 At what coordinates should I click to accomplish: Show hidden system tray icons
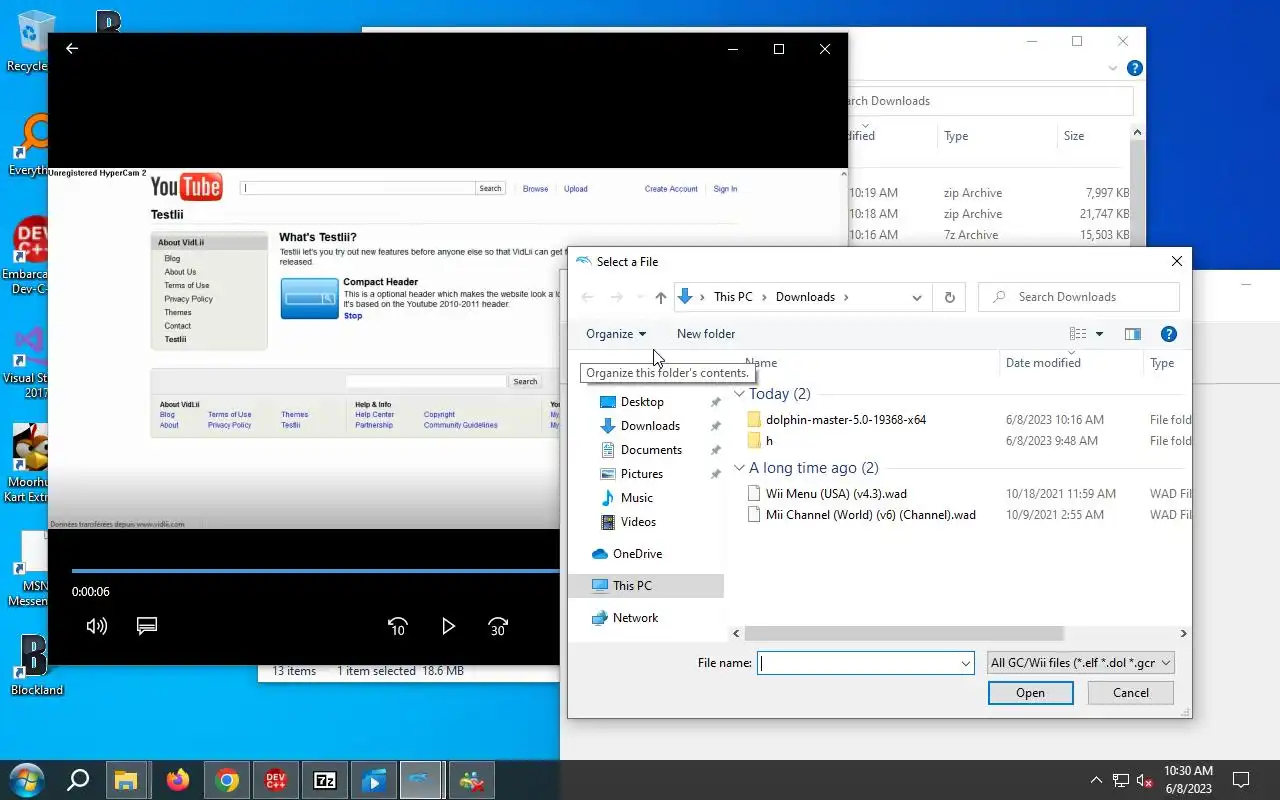click(1096, 780)
